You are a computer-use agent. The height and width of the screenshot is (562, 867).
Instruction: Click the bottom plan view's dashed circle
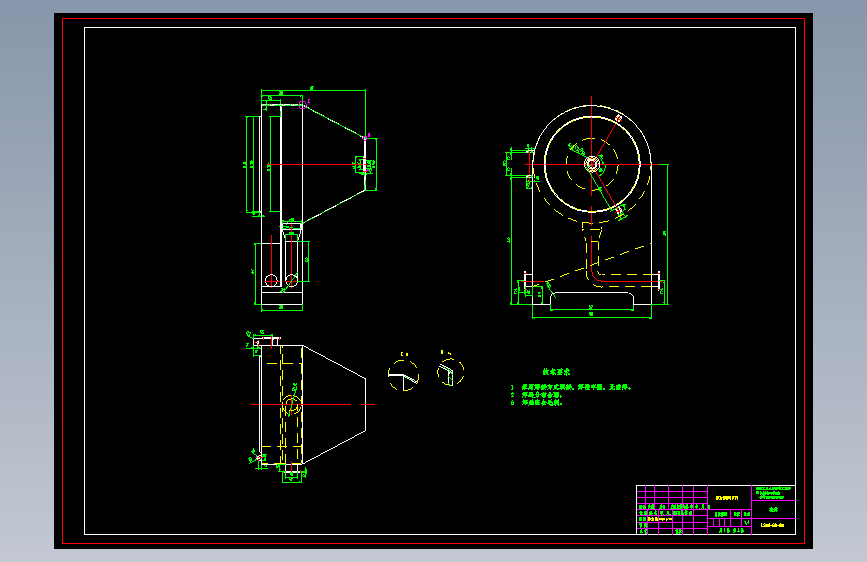[291, 406]
